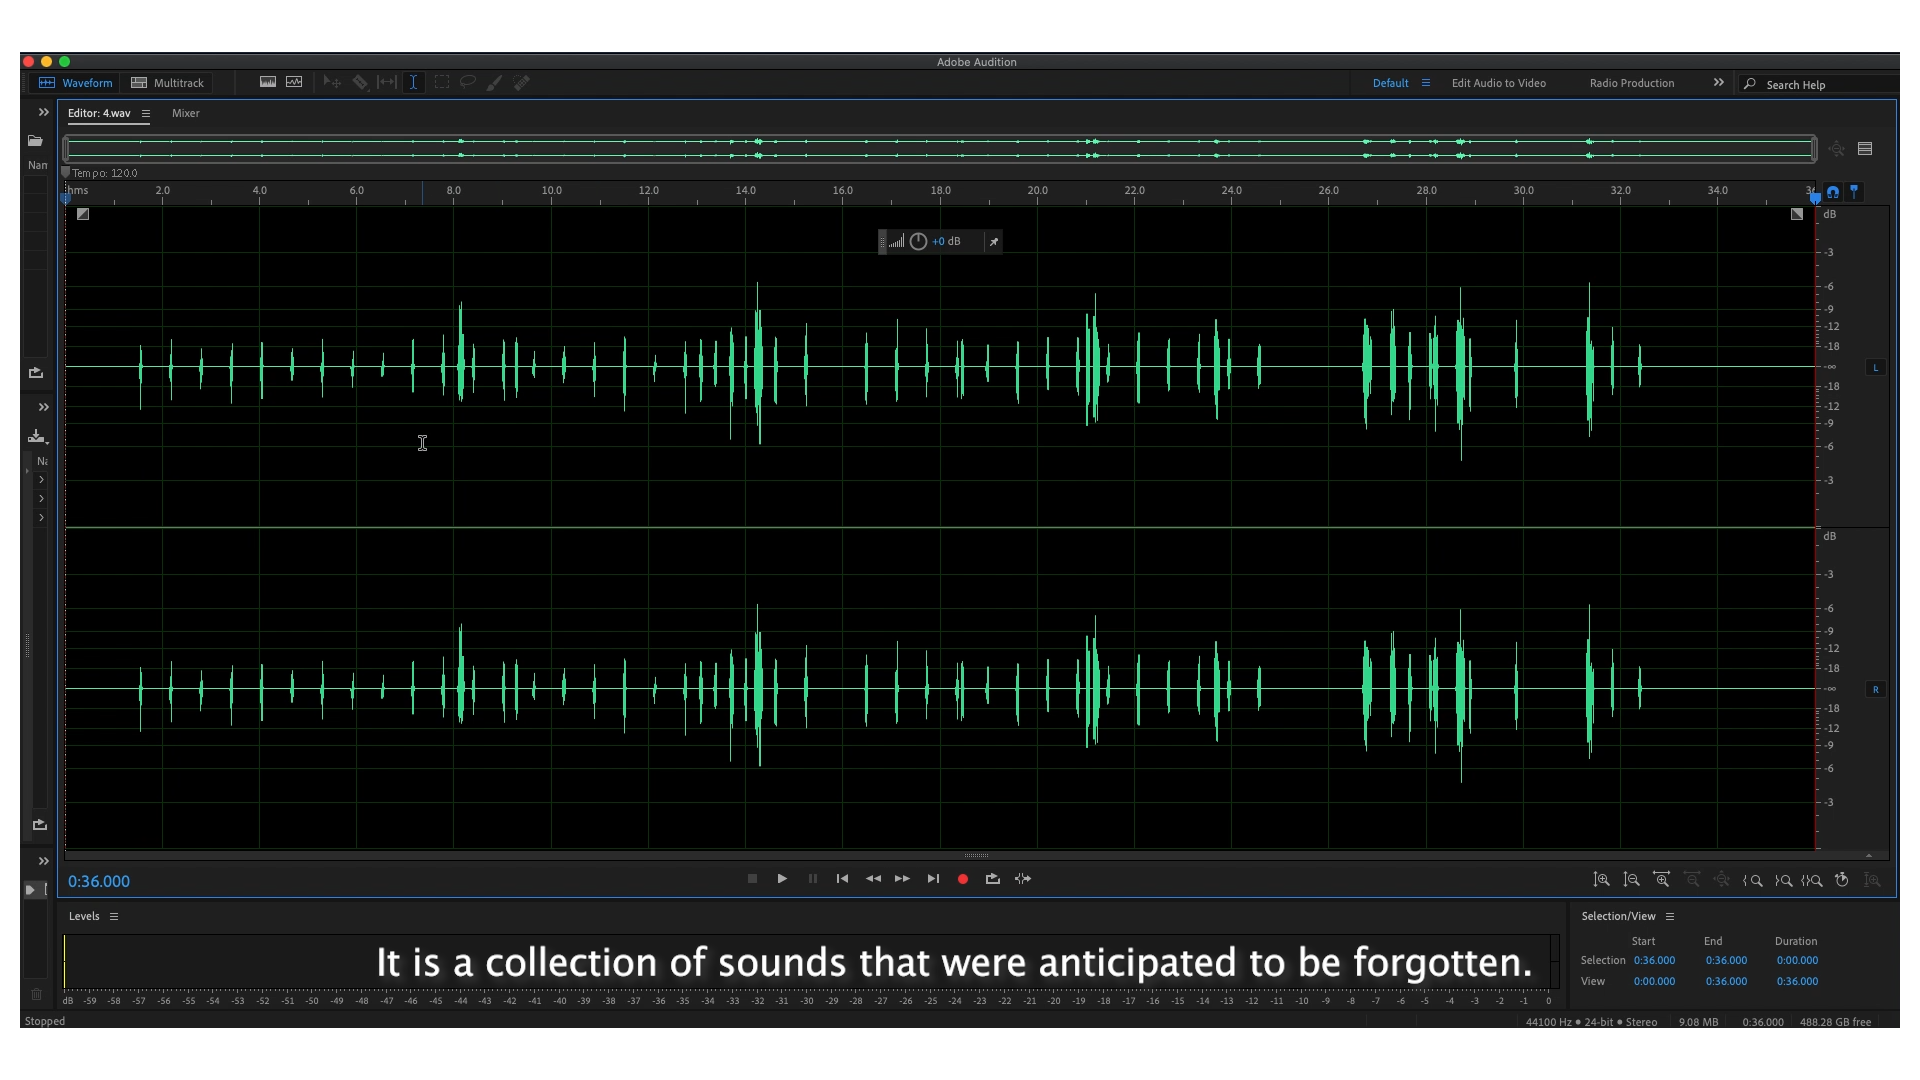Open Selection/View panel menu
Viewport: 1920px width, 1080px height.
1670,917
